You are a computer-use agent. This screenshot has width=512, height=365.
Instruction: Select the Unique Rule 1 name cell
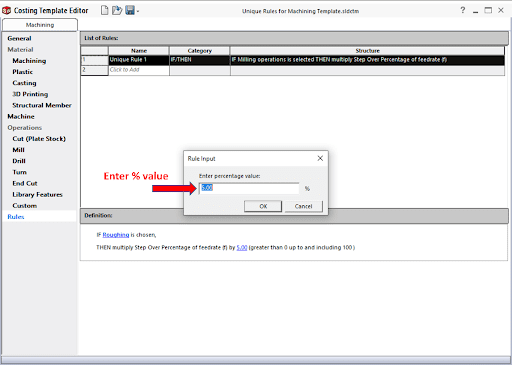139,60
